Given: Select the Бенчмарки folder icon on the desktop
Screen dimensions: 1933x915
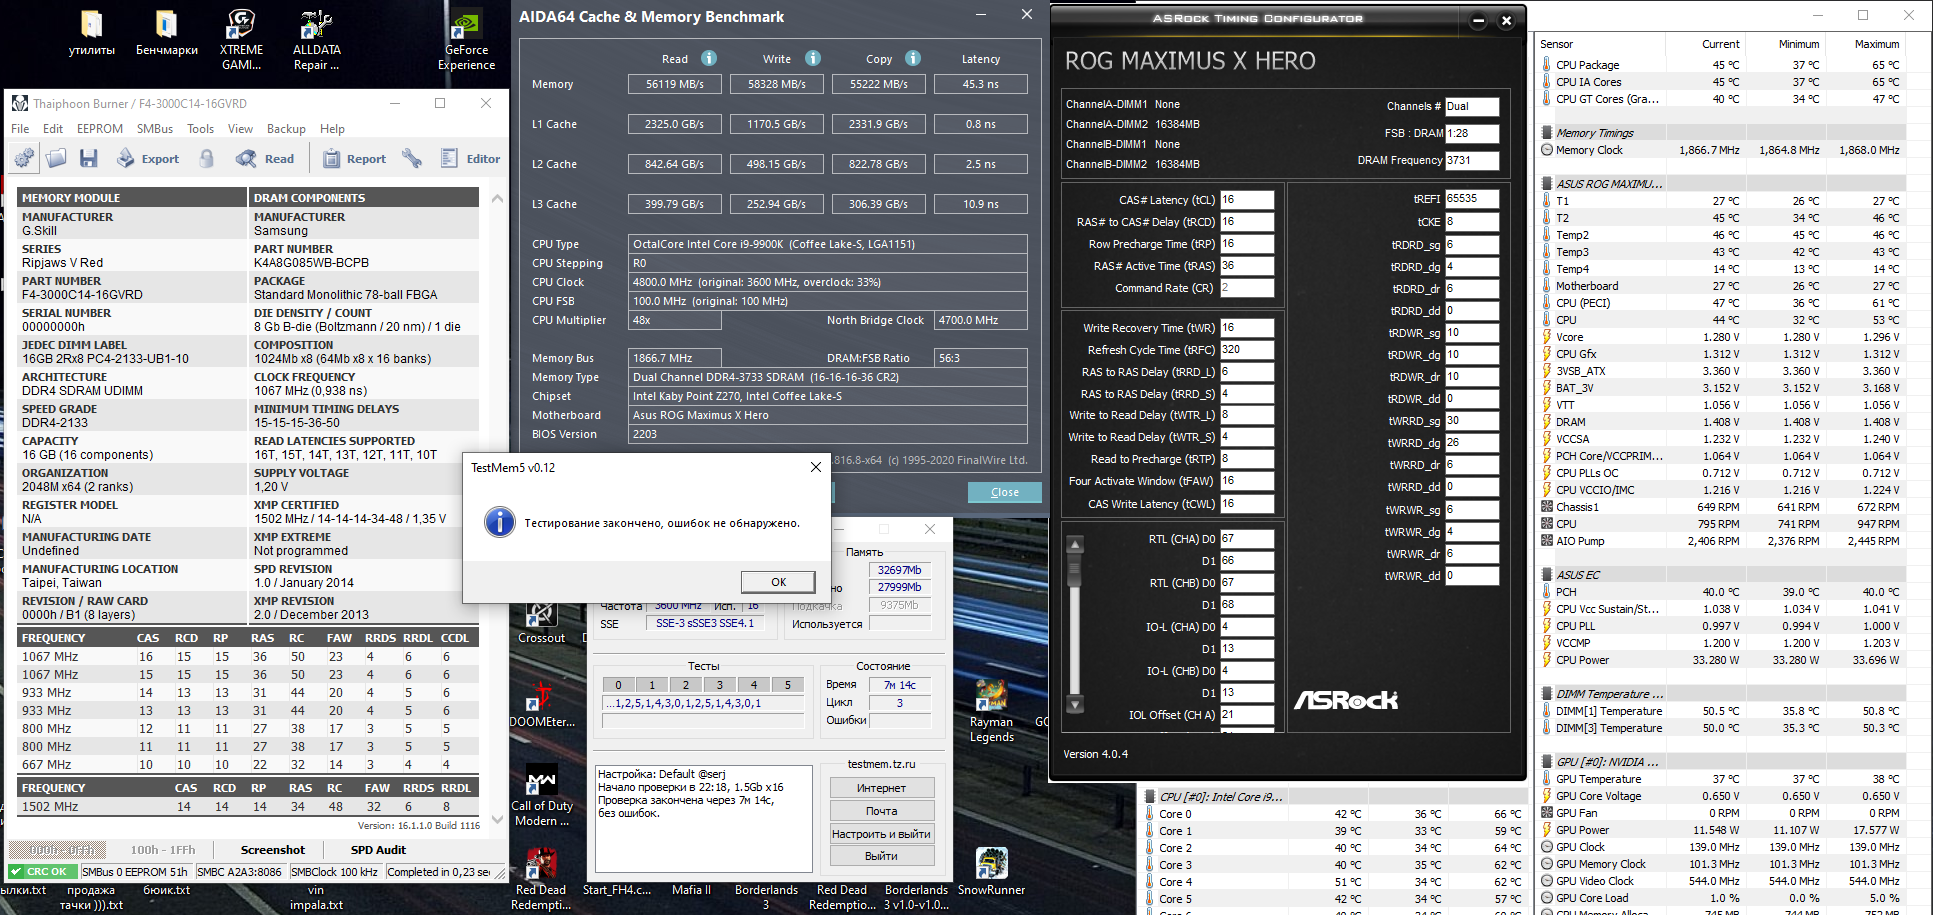Looking at the screenshot, I should [167, 32].
